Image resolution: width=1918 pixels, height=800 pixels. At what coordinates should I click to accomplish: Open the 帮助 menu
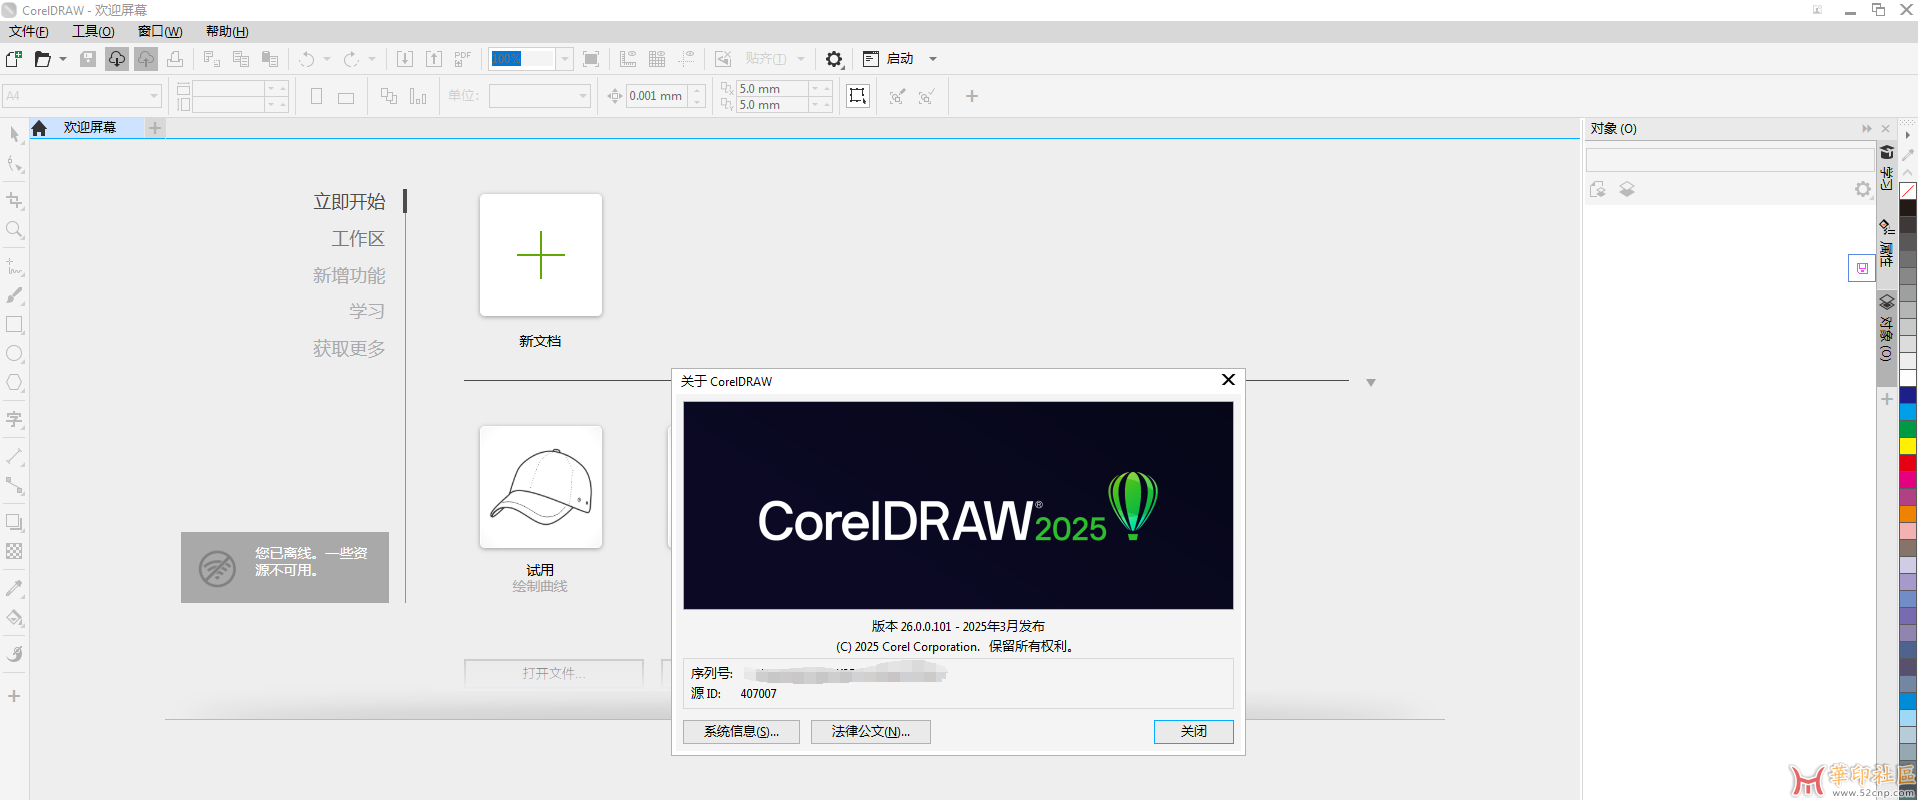coord(227,32)
